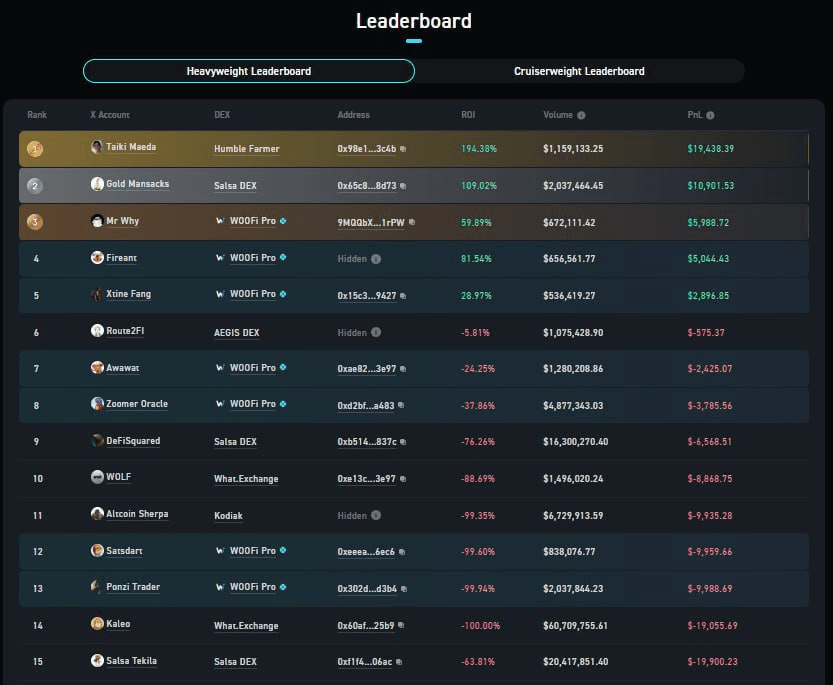The height and width of the screenshot is (685, 833).
Task: Open Salsa DEX link in DeFiSquared's row
Action: [237, 441]
